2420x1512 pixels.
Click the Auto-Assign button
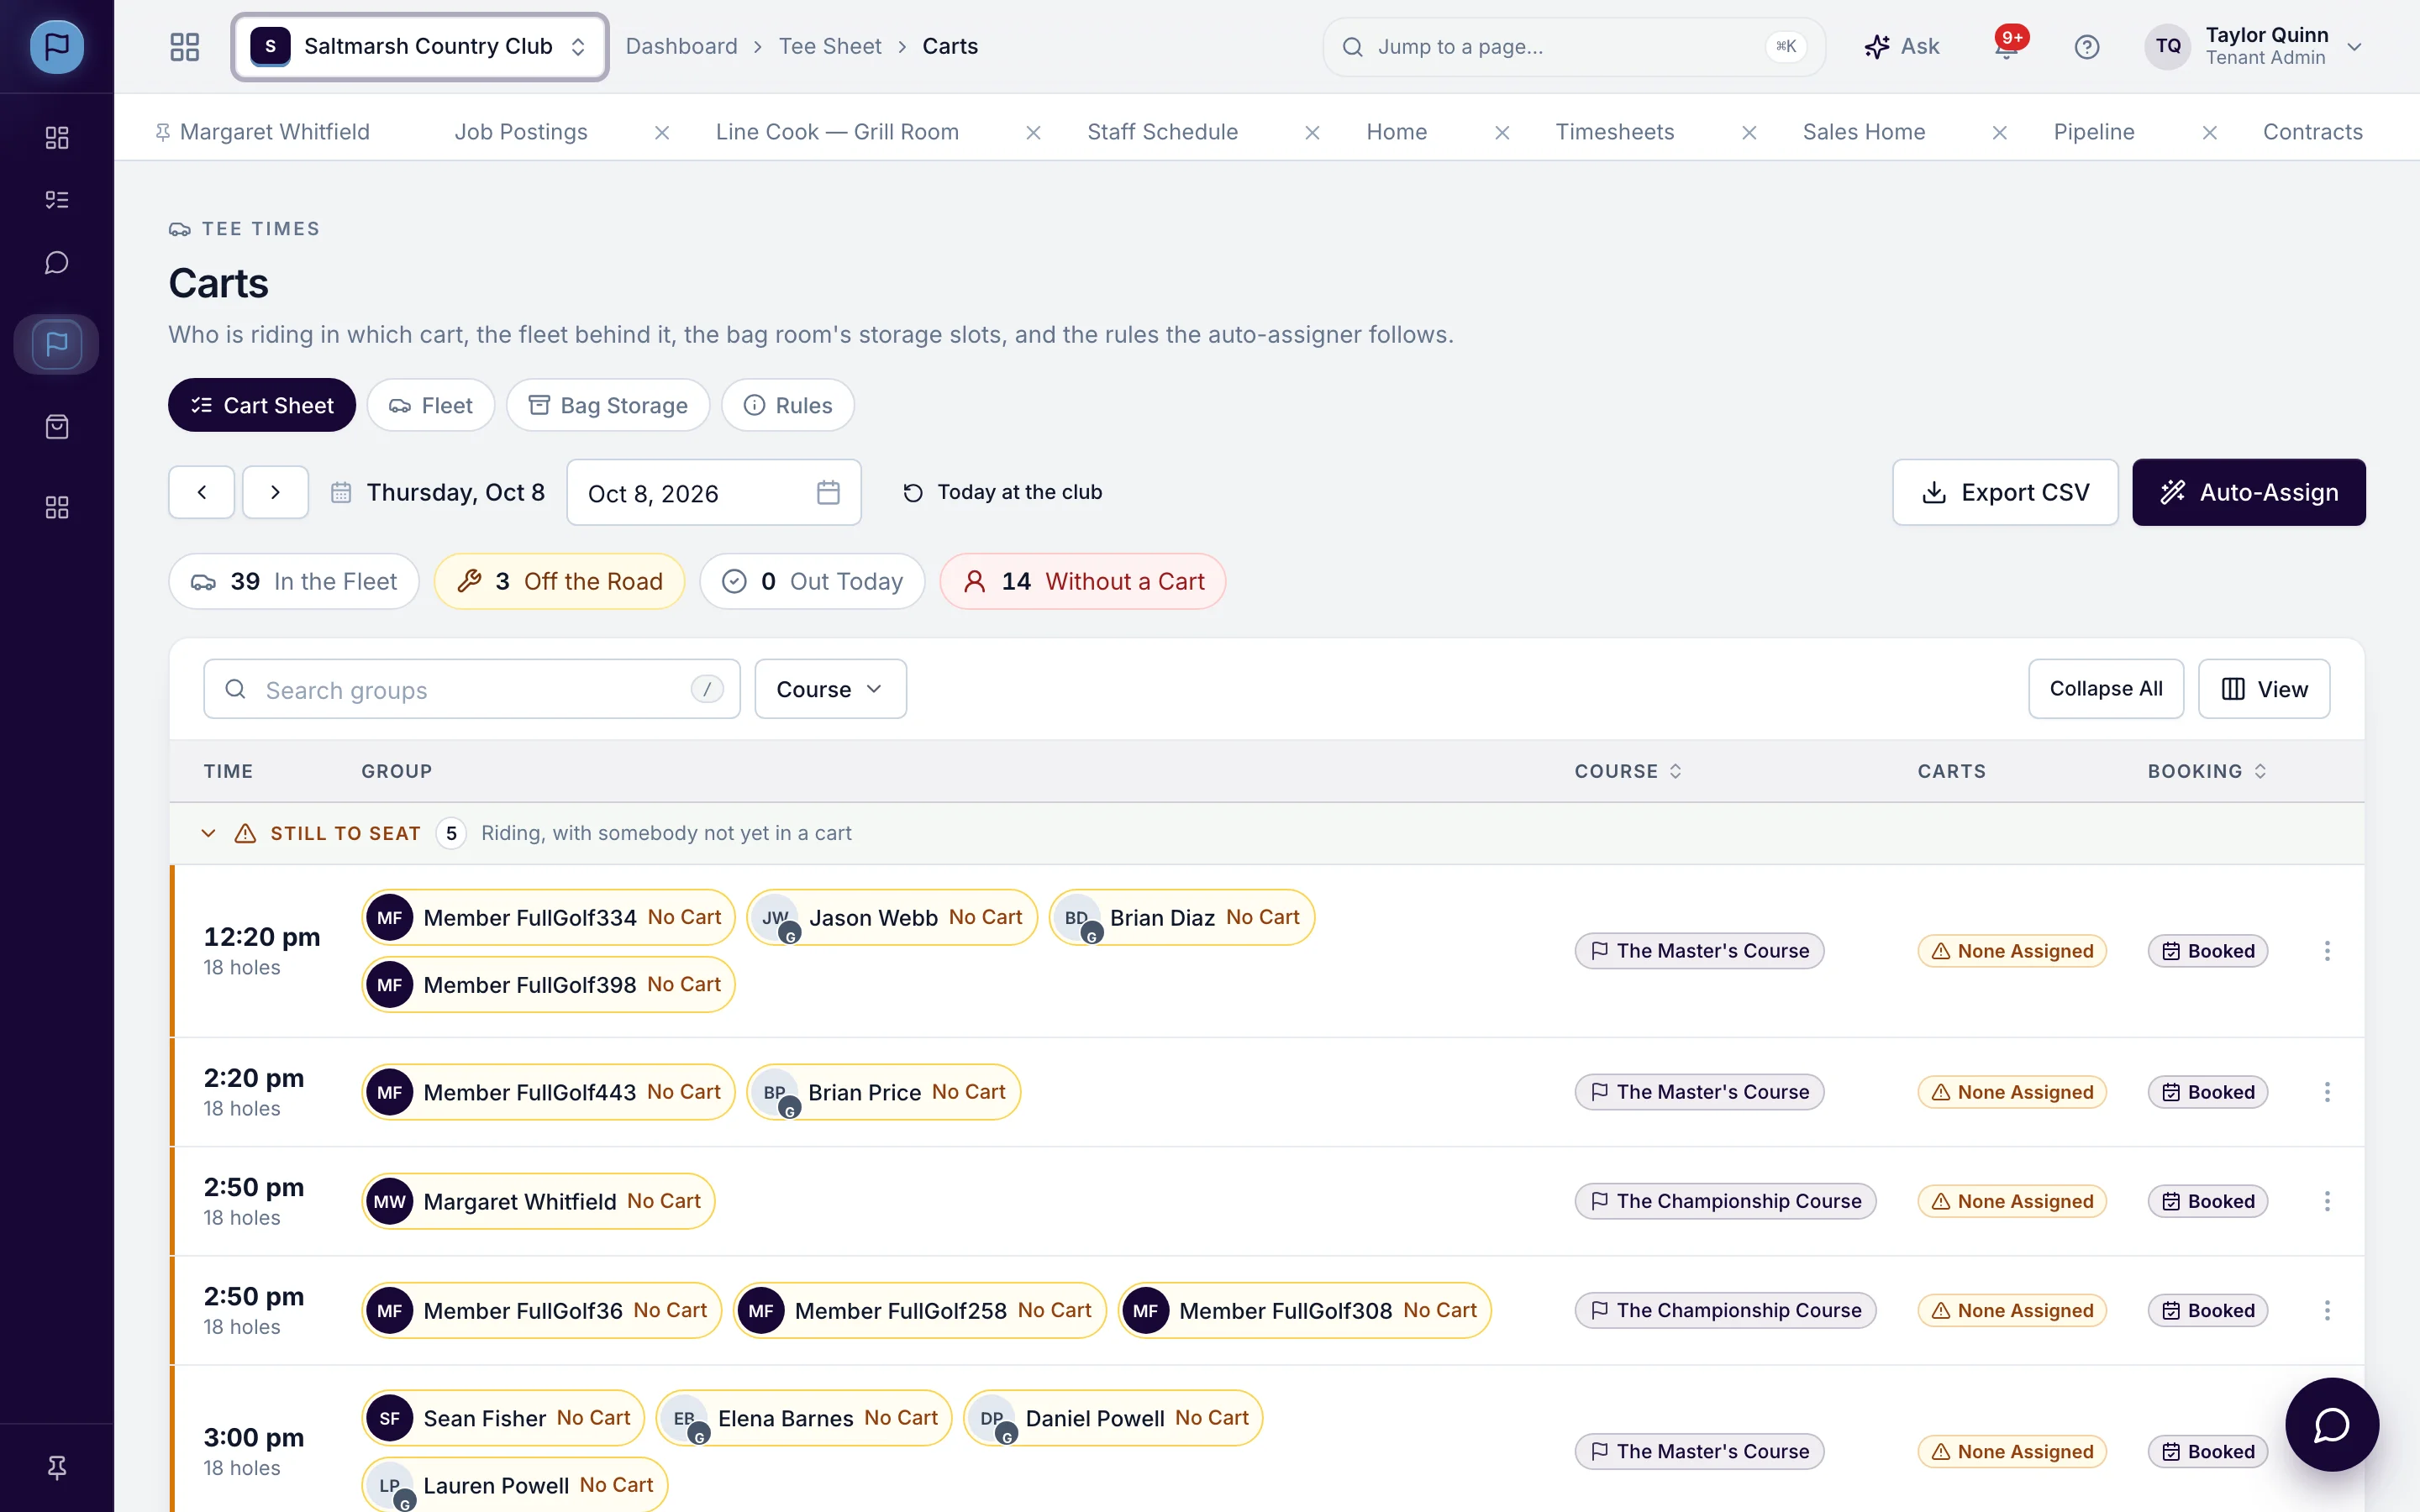coord(2249,492)
